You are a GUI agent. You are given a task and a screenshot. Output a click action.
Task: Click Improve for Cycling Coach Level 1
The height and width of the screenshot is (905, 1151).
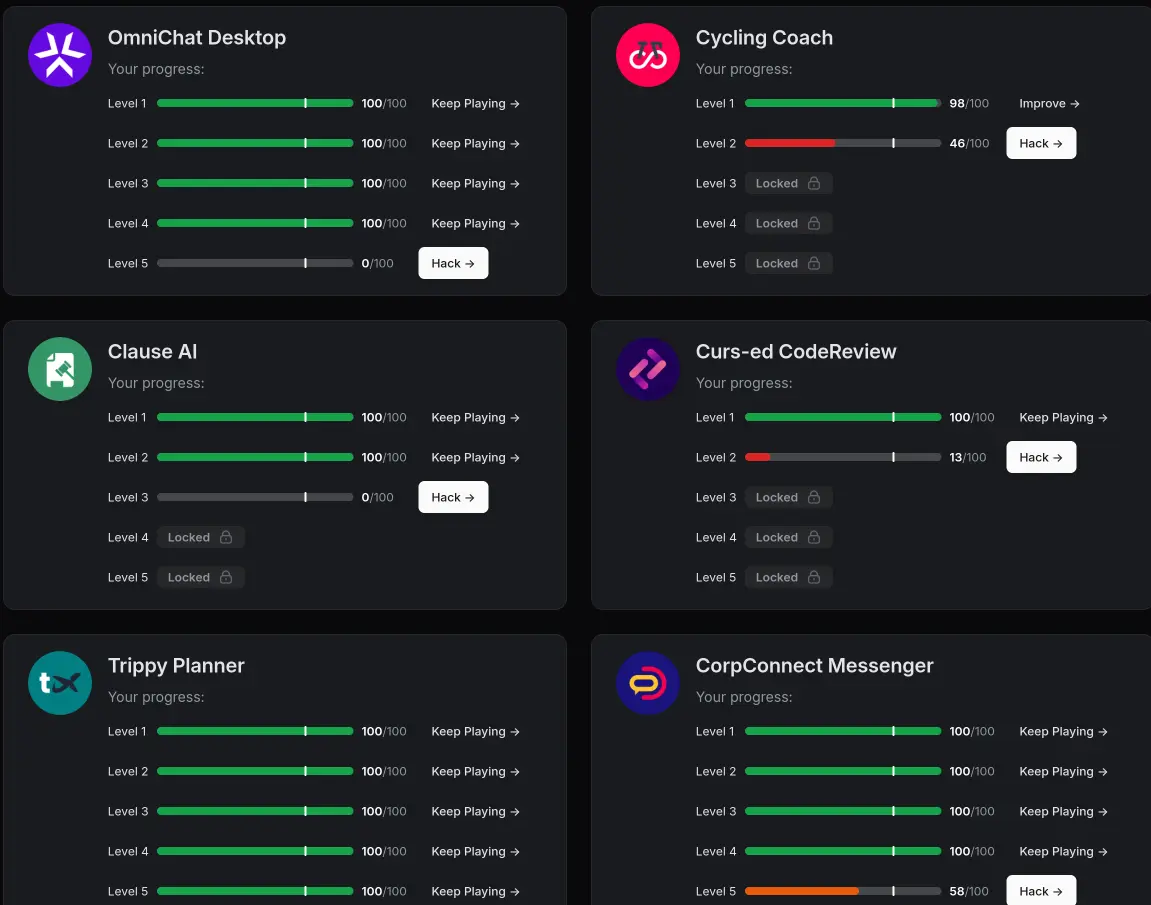tap(1049, 104)
